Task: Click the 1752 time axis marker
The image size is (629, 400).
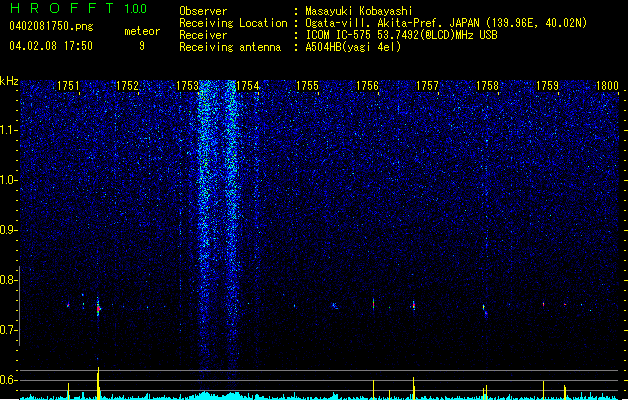Action: click(127, 86)
